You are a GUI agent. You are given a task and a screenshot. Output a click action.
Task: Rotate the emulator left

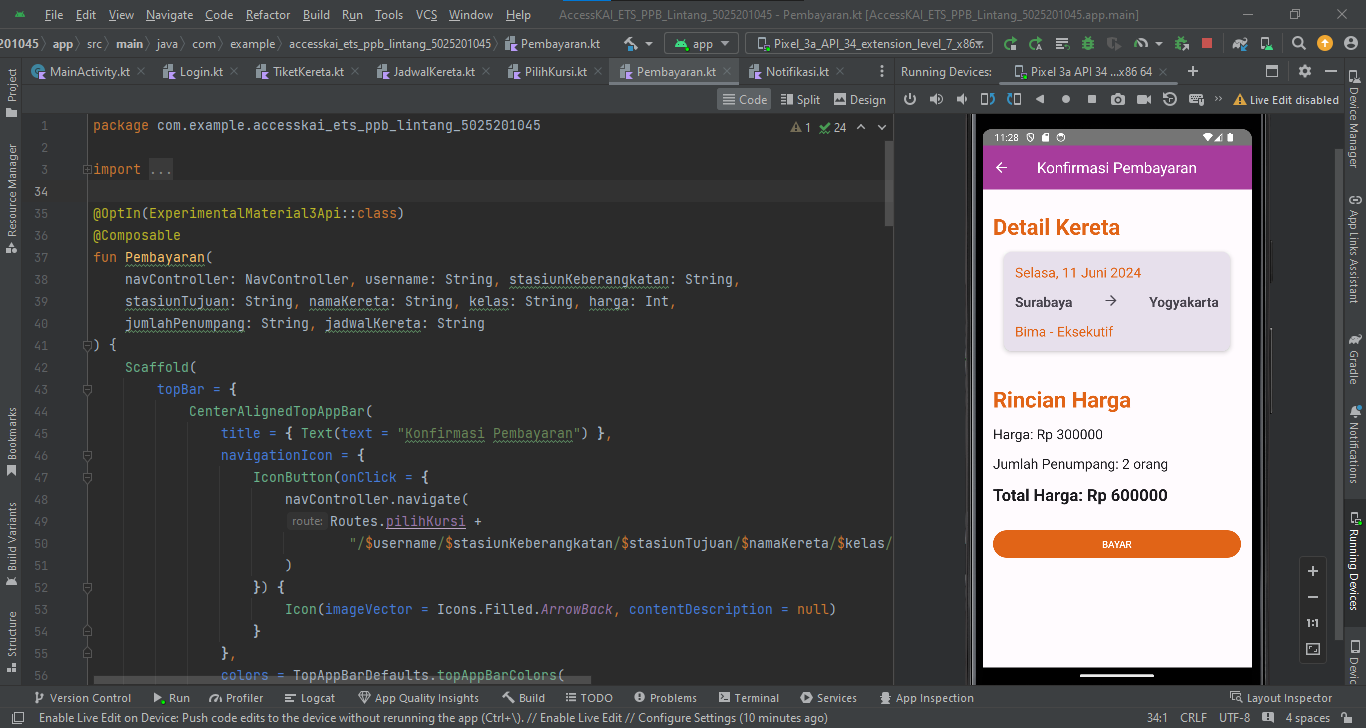(988, 99)
